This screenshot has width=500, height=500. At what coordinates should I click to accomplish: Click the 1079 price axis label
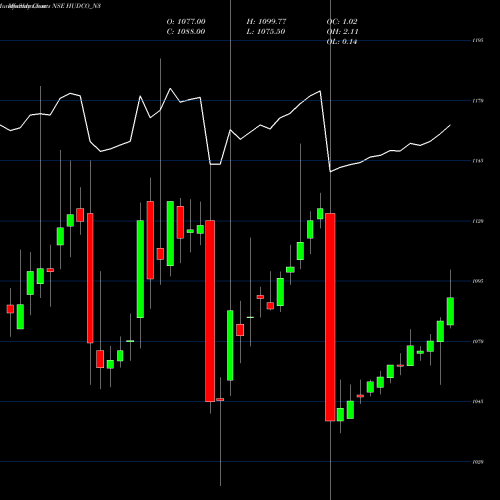[x=478, y=341]
